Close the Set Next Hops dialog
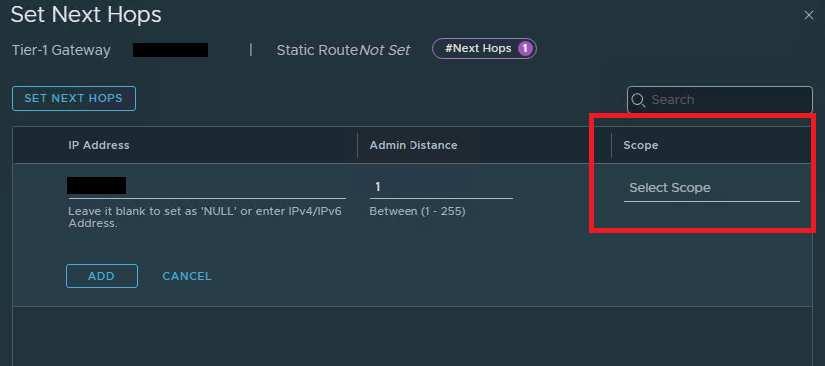The height and width of the screenshot is (366, 825). pyautogui.click(x=809, y=15)
